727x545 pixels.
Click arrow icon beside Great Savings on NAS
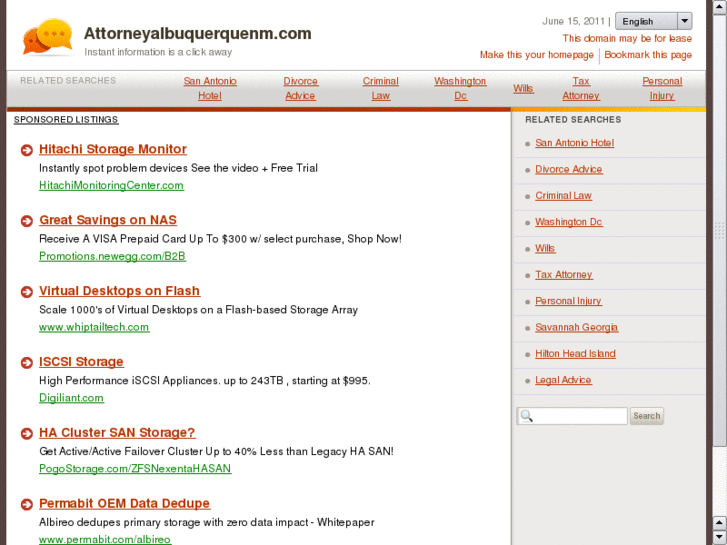click(x=27, y=221)
